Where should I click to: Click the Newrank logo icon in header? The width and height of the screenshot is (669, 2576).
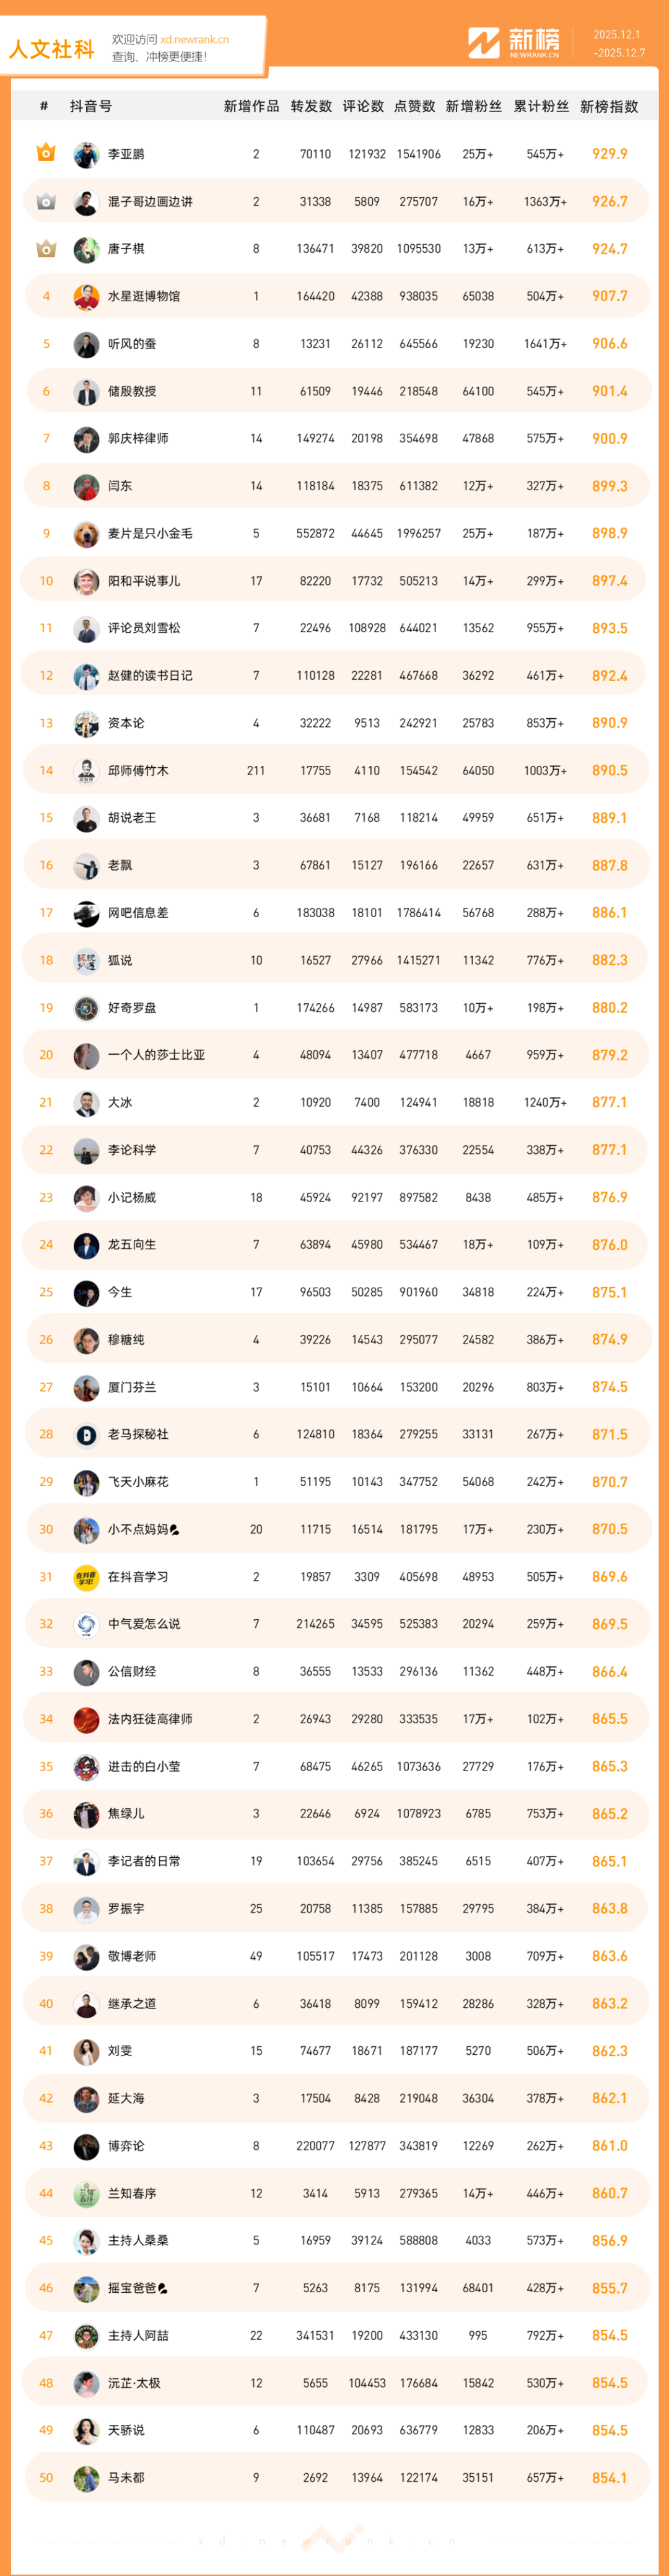click(x=484, y=43)
